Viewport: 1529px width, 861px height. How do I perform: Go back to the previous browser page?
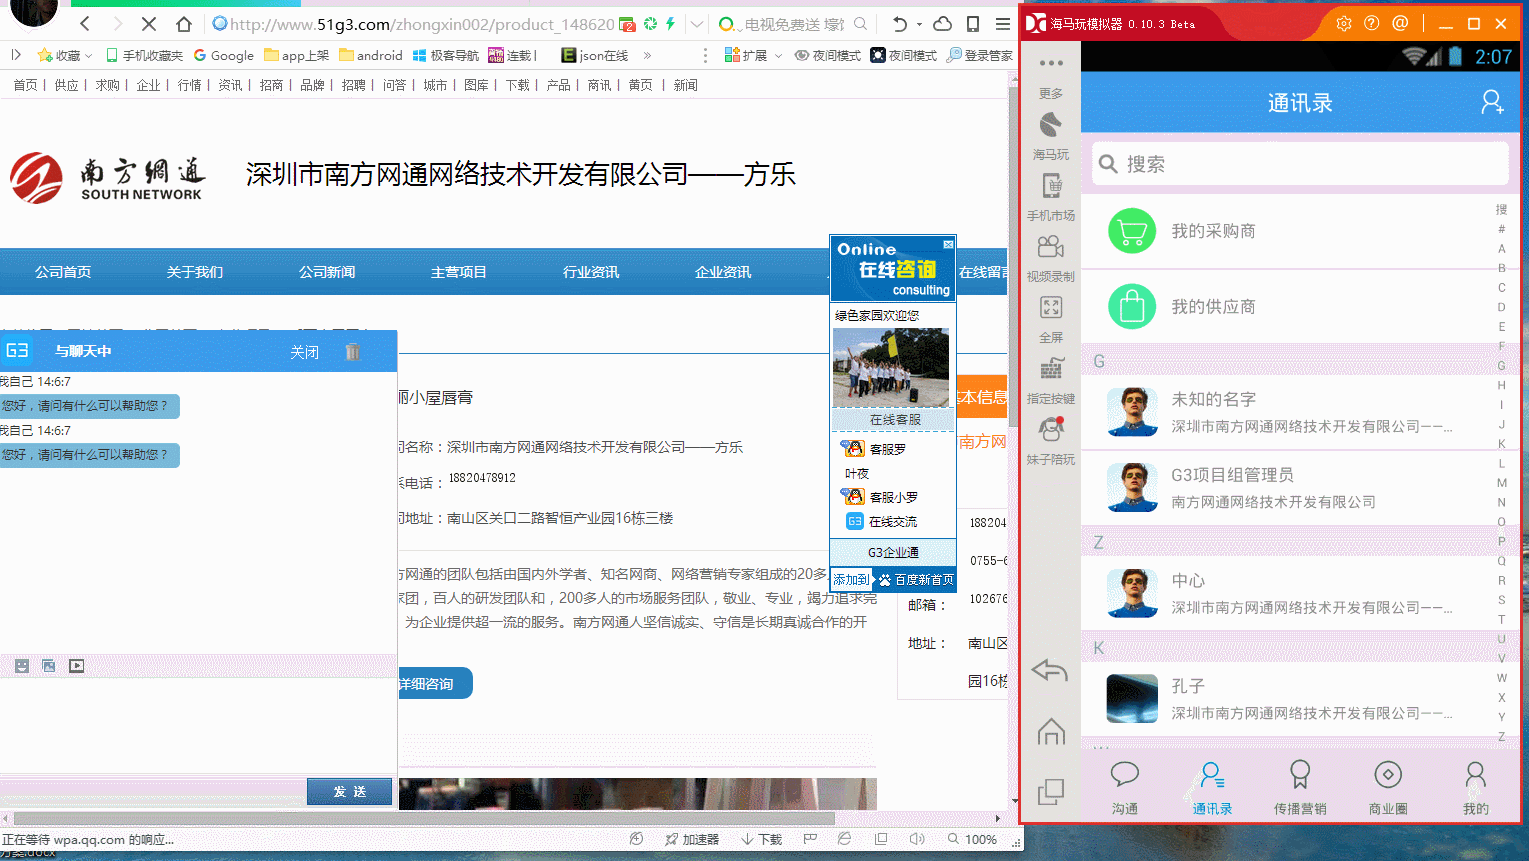click(x=86, y=23)
